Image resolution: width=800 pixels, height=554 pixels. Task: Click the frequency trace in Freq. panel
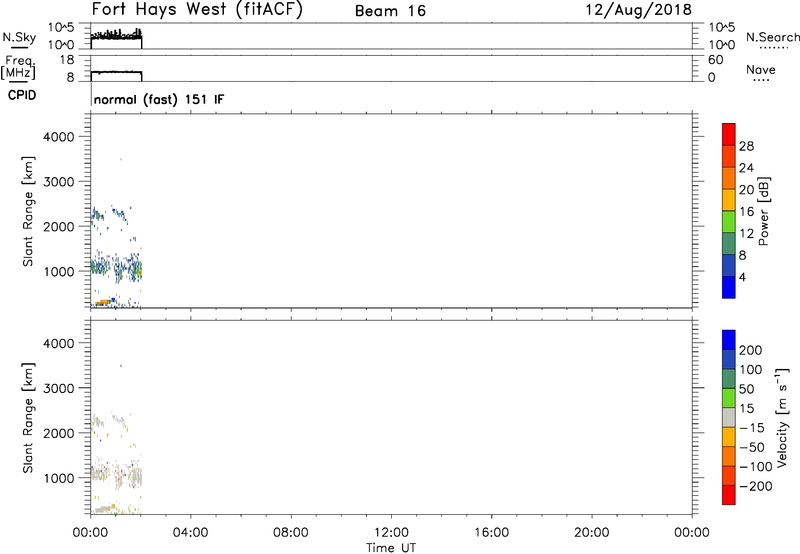[116, 72]
